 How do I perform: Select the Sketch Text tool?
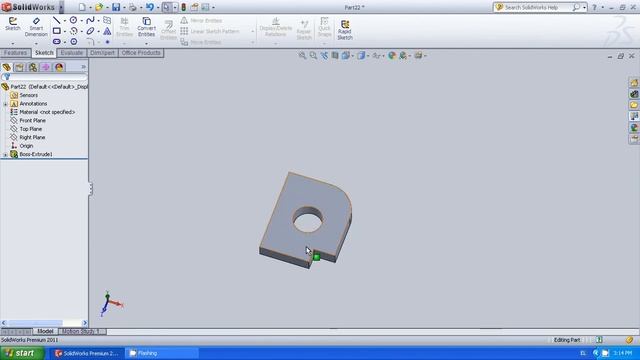tap(107, 31)
